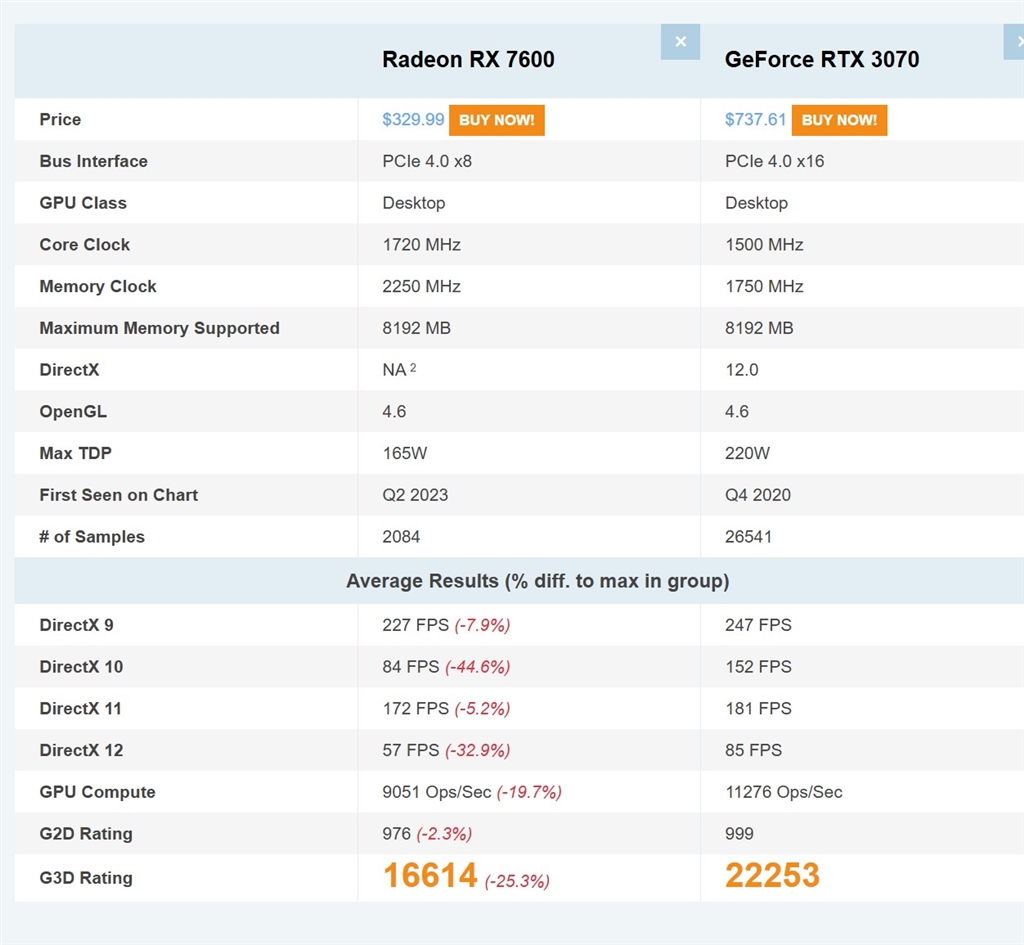1024x945 pixels.
Task: Select the 9051 Ops/Sec compute result
Action: tap(437, 792)
